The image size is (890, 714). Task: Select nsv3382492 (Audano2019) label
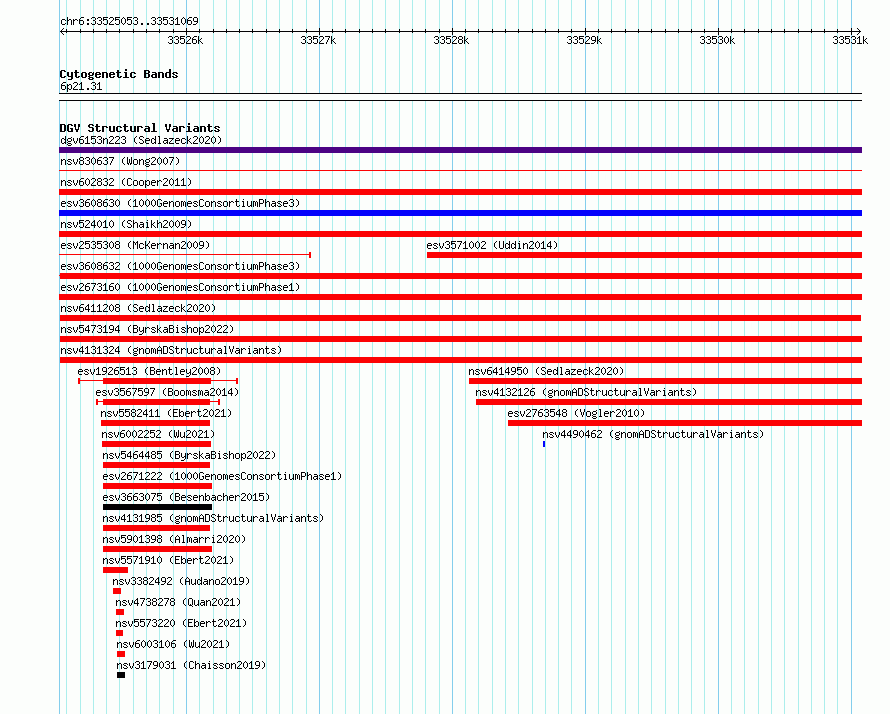pyautogui.click(x=181, y=581)
